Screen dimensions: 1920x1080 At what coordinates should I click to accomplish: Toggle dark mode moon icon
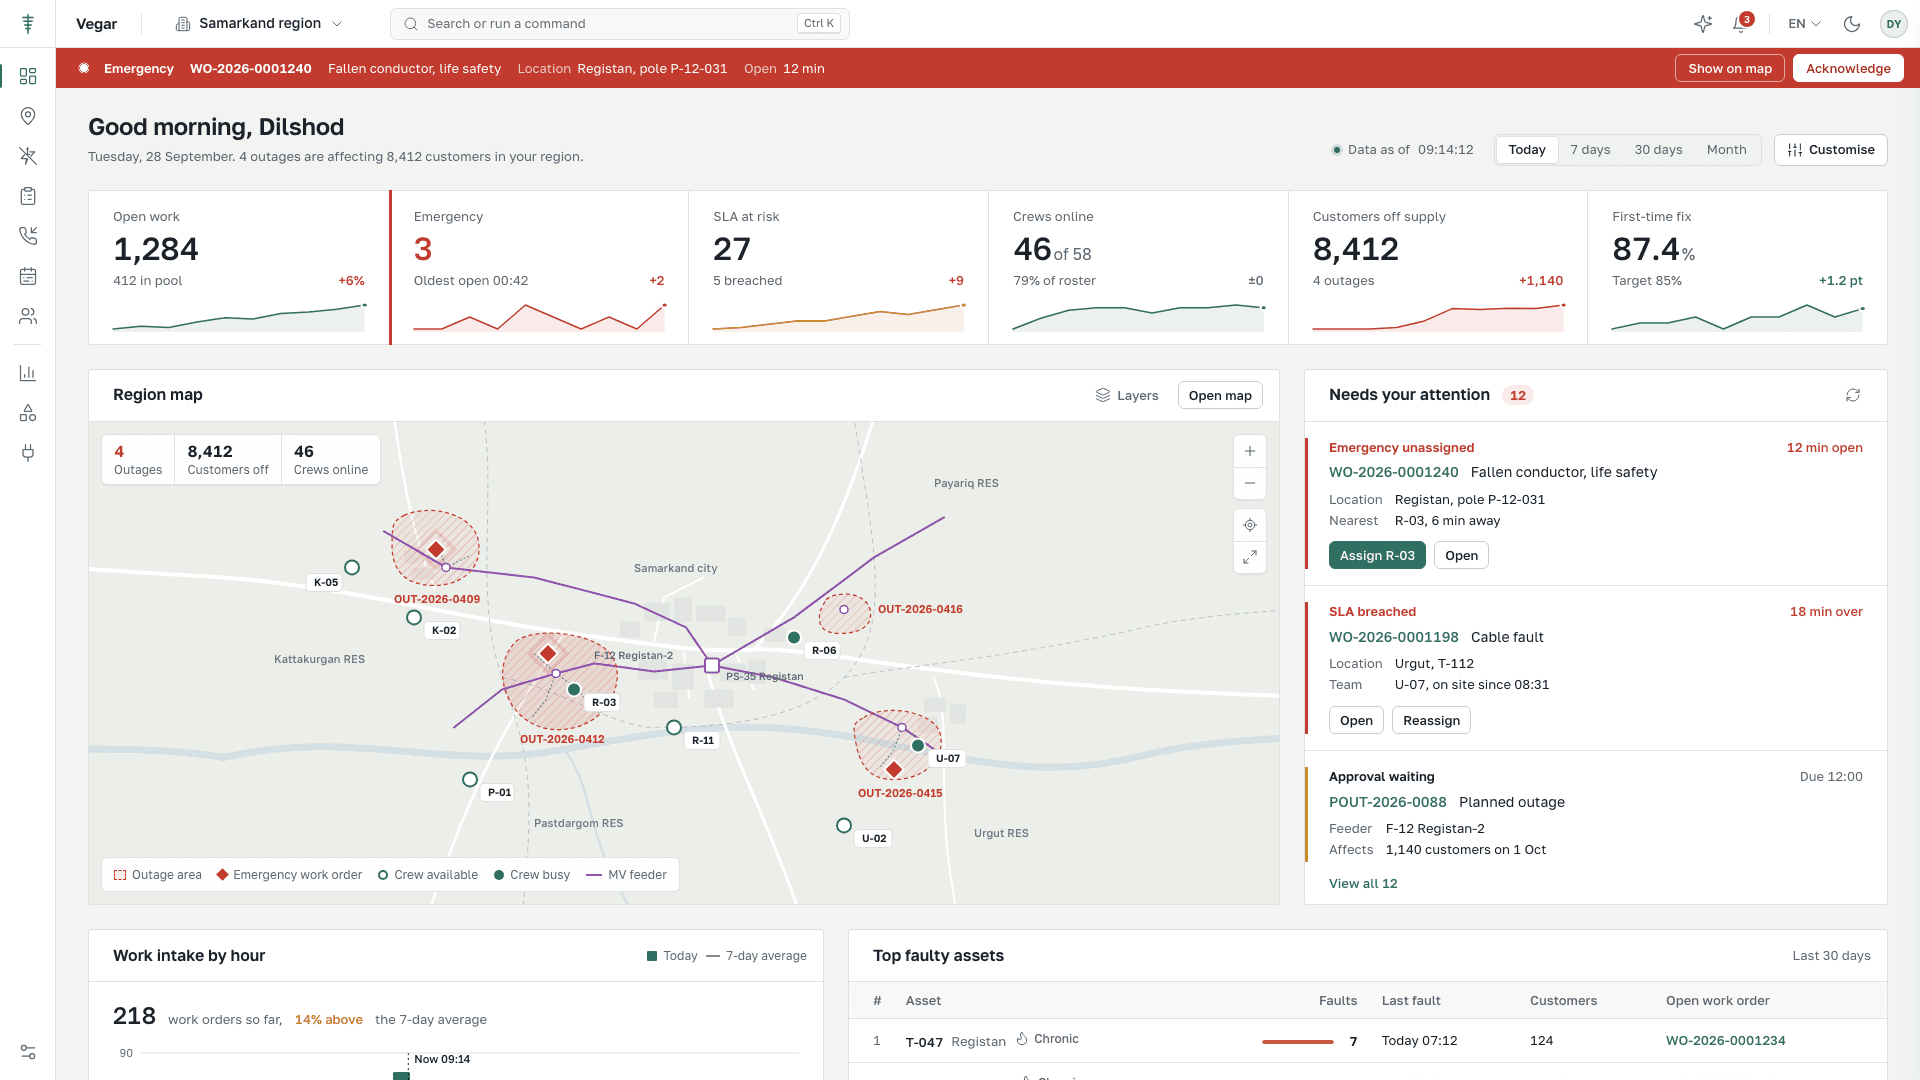[x=1852, y=24]
